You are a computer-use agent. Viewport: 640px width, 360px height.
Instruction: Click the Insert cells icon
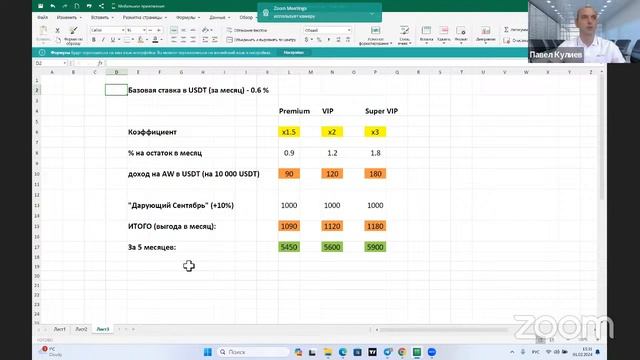[426, 31]
